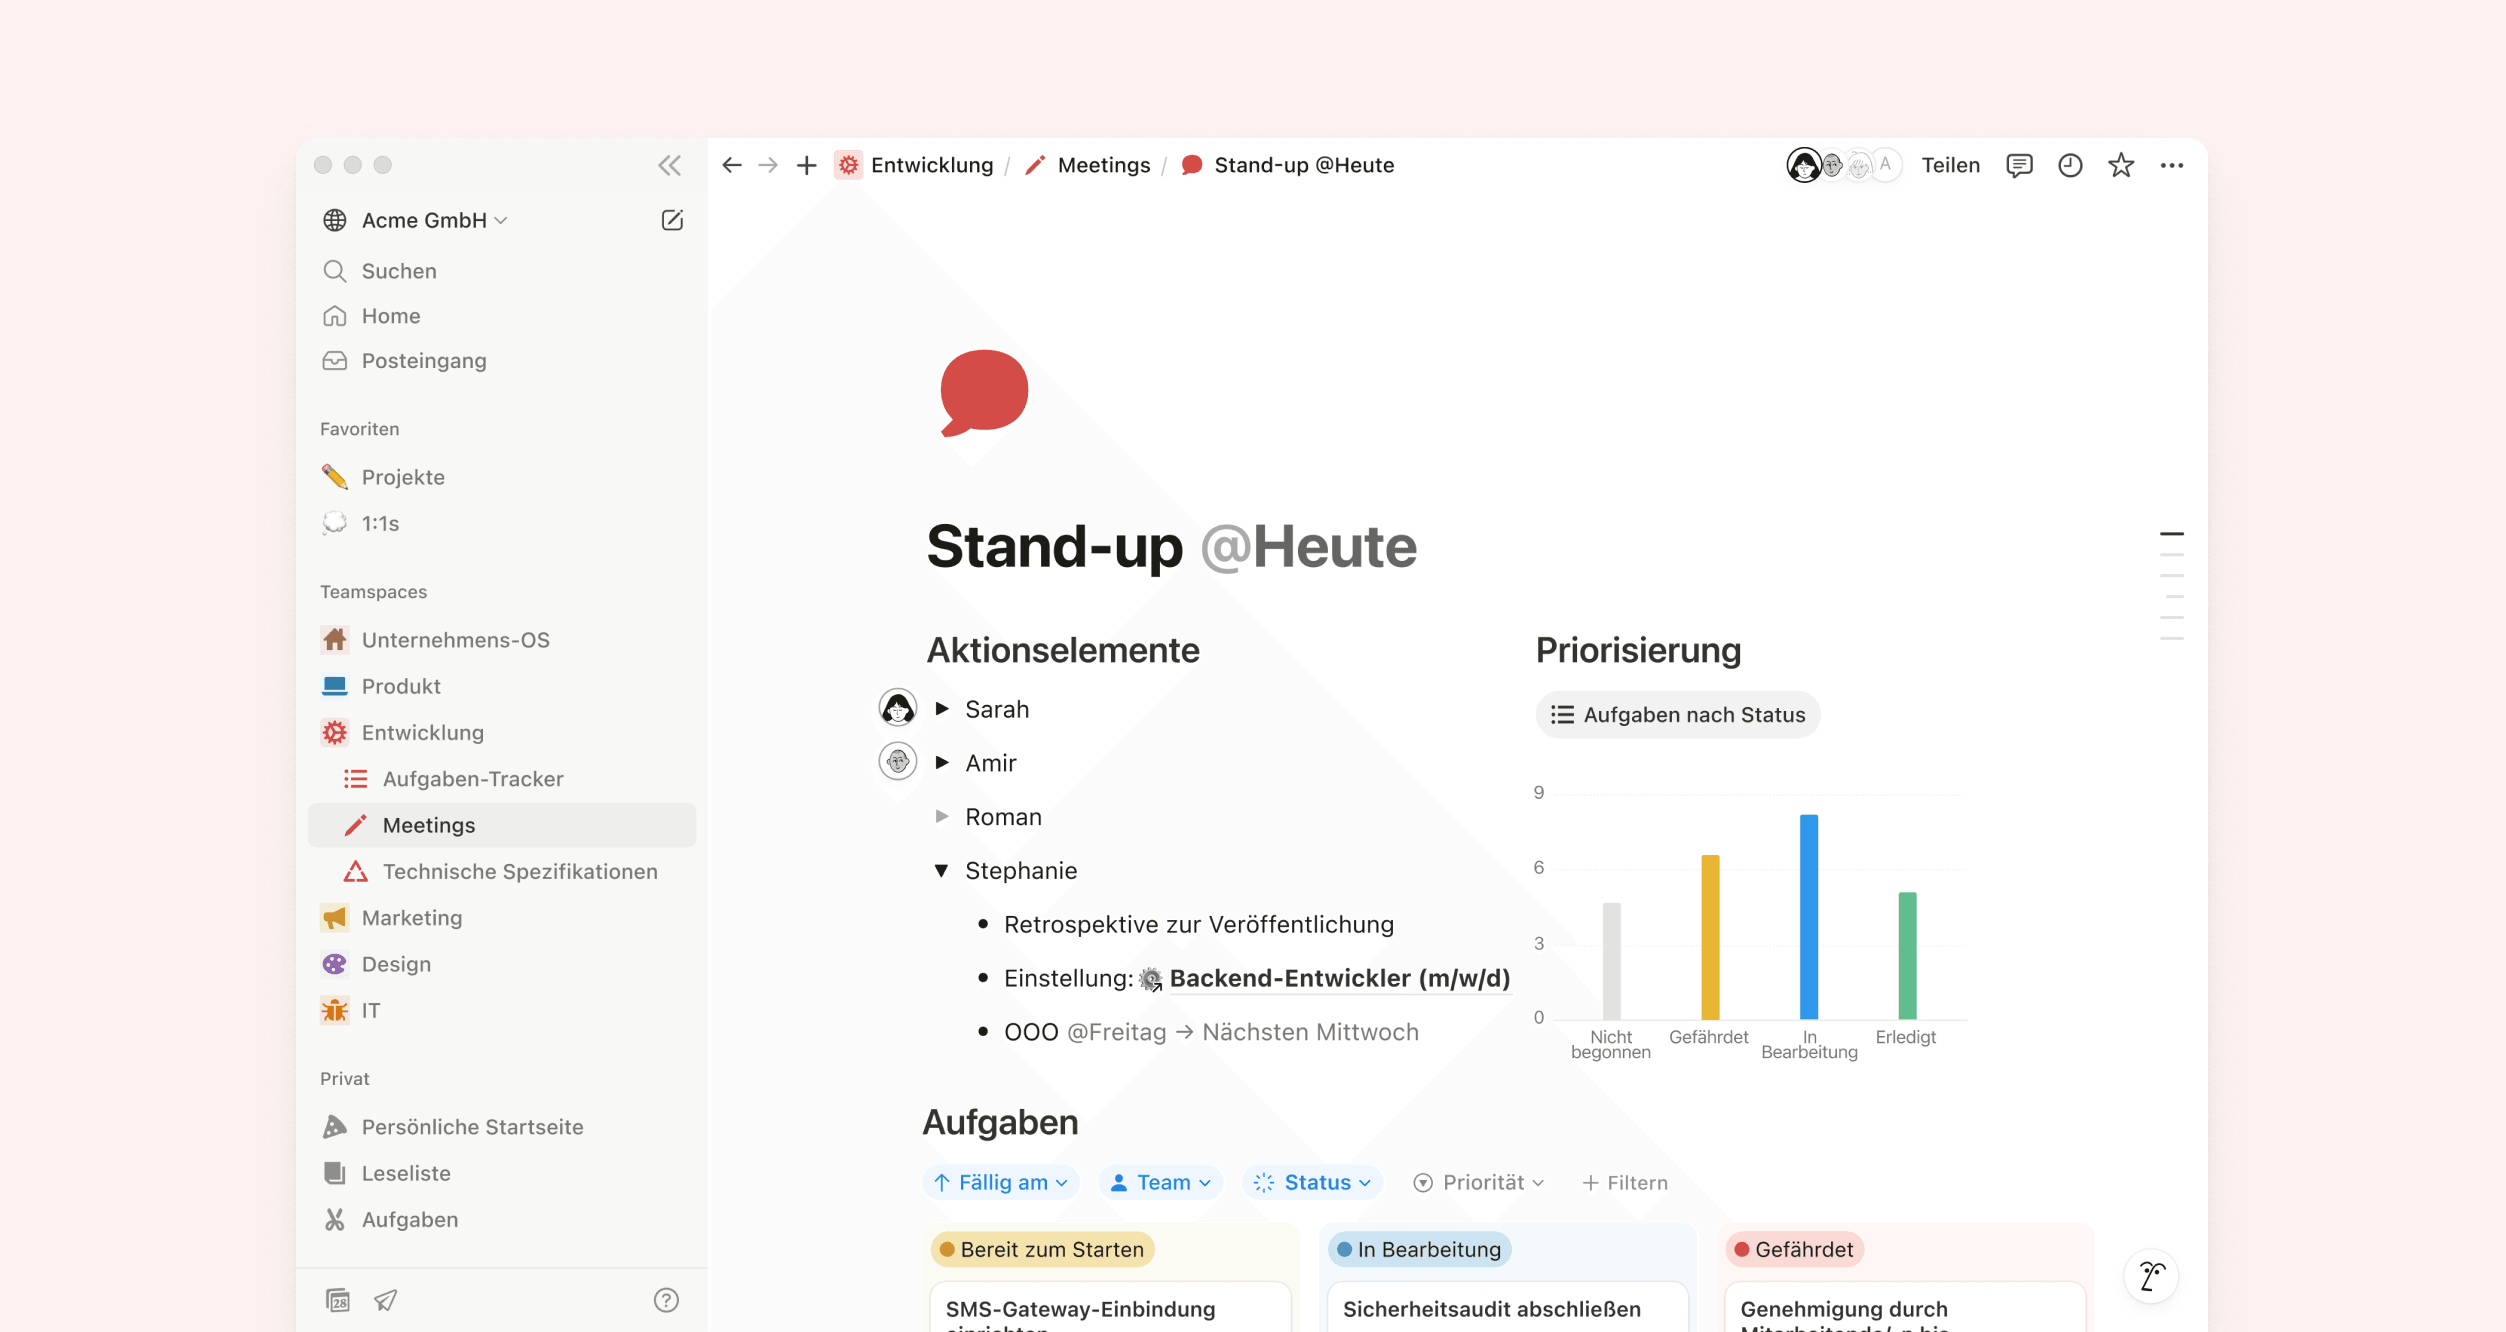The image size is (2506, 1332).
Task: Open Fällig am sort dropdown
Action: (x=1001, y=1182)
